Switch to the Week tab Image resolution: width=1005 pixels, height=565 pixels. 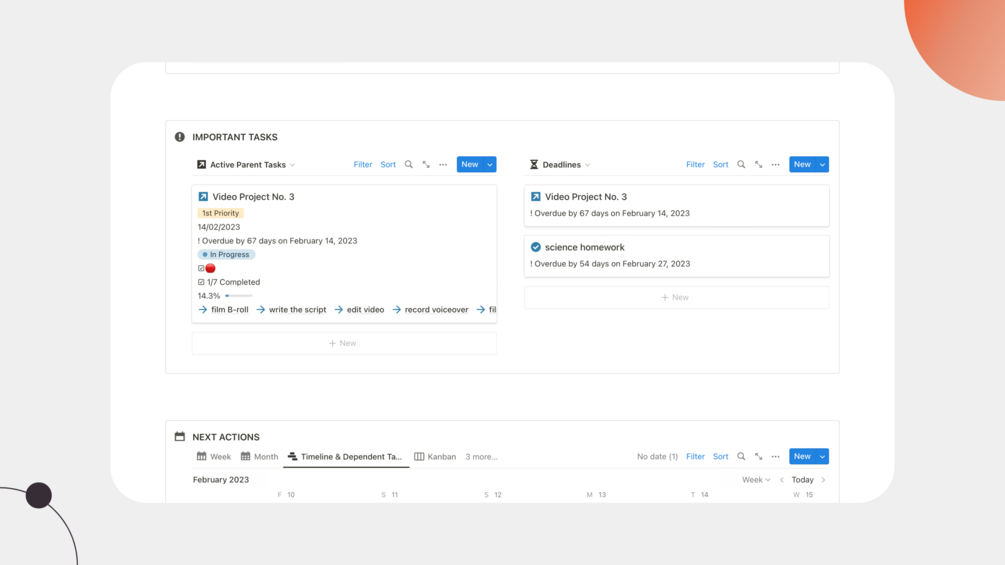pos(213,457)
